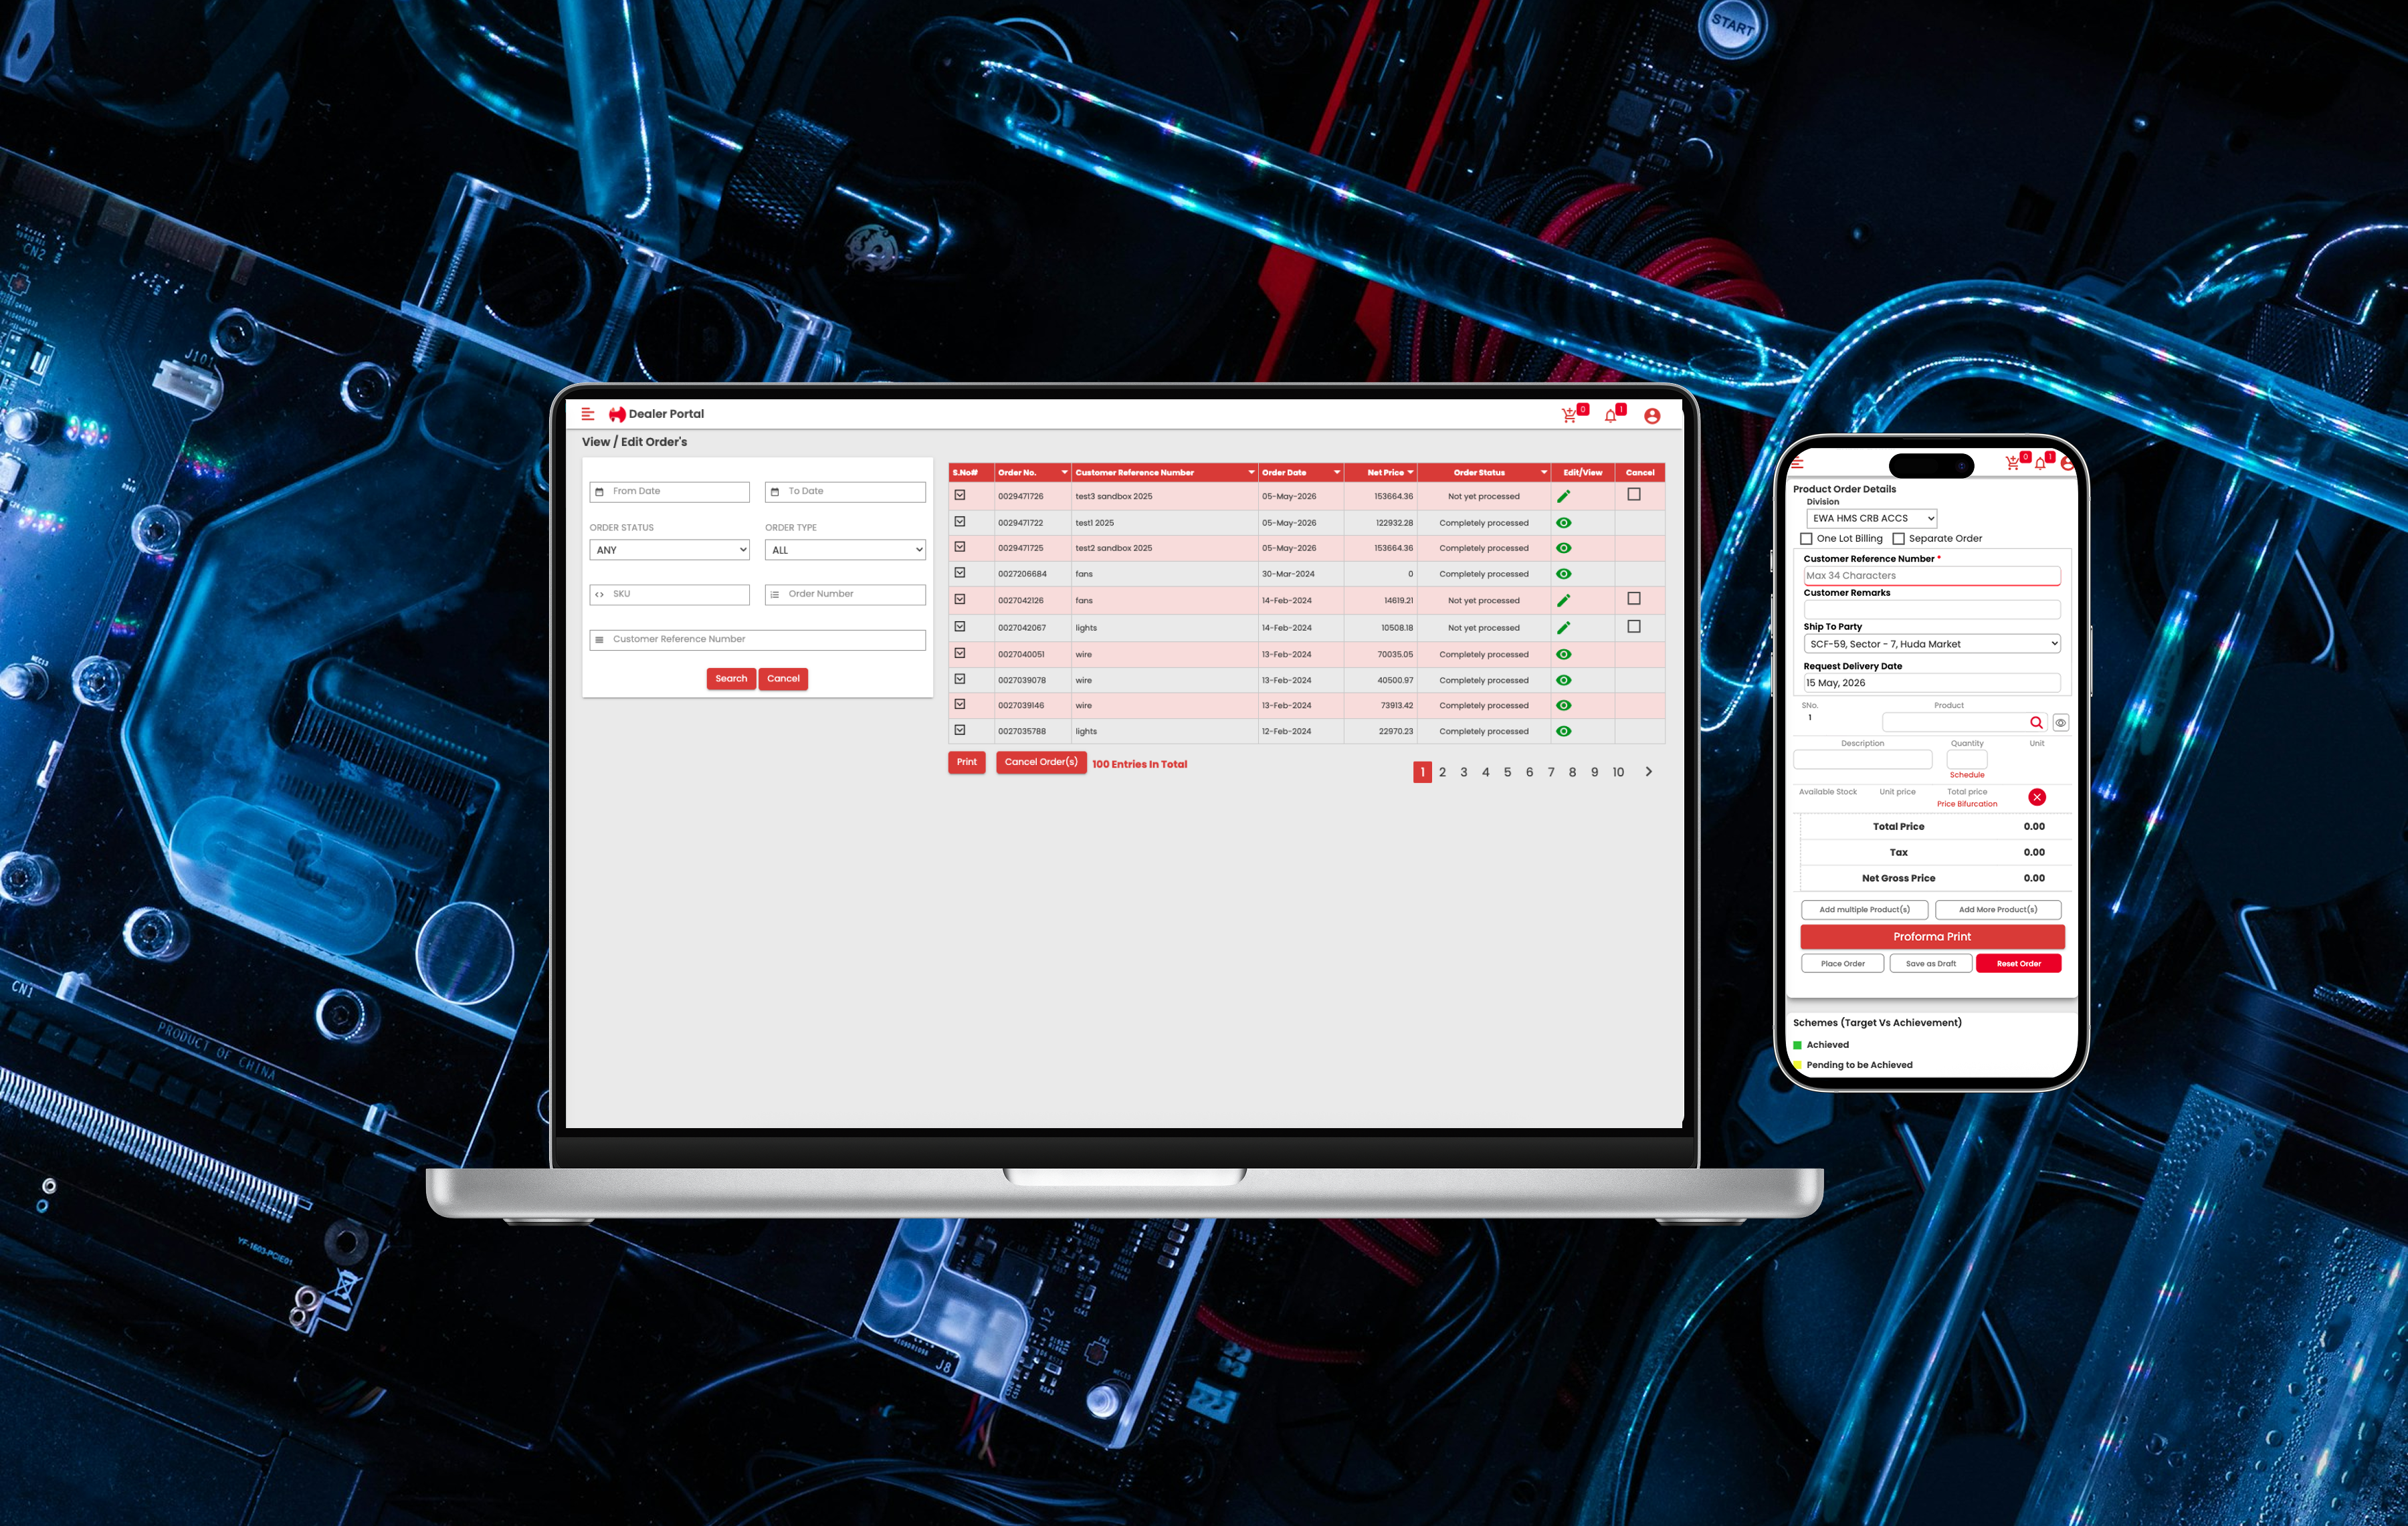Image resolution: width=2408 pixels, height=1526 pixels.
Task: Go to page 3 of the orders
Action: click(1464, 772)
